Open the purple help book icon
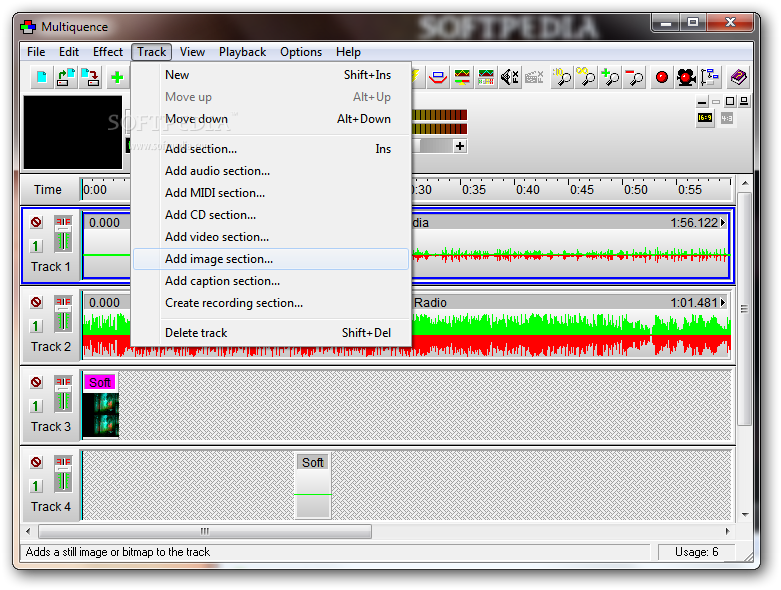781x590 pixels. click(738, 77)
